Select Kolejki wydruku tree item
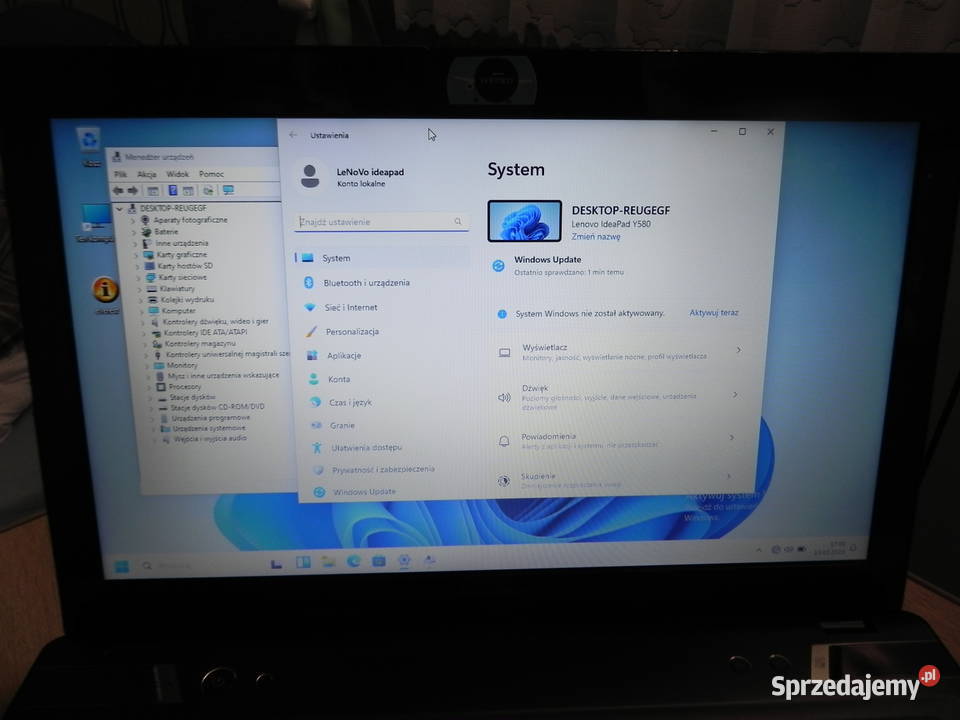Screen dimensions: 960x720 coord(187,299)
